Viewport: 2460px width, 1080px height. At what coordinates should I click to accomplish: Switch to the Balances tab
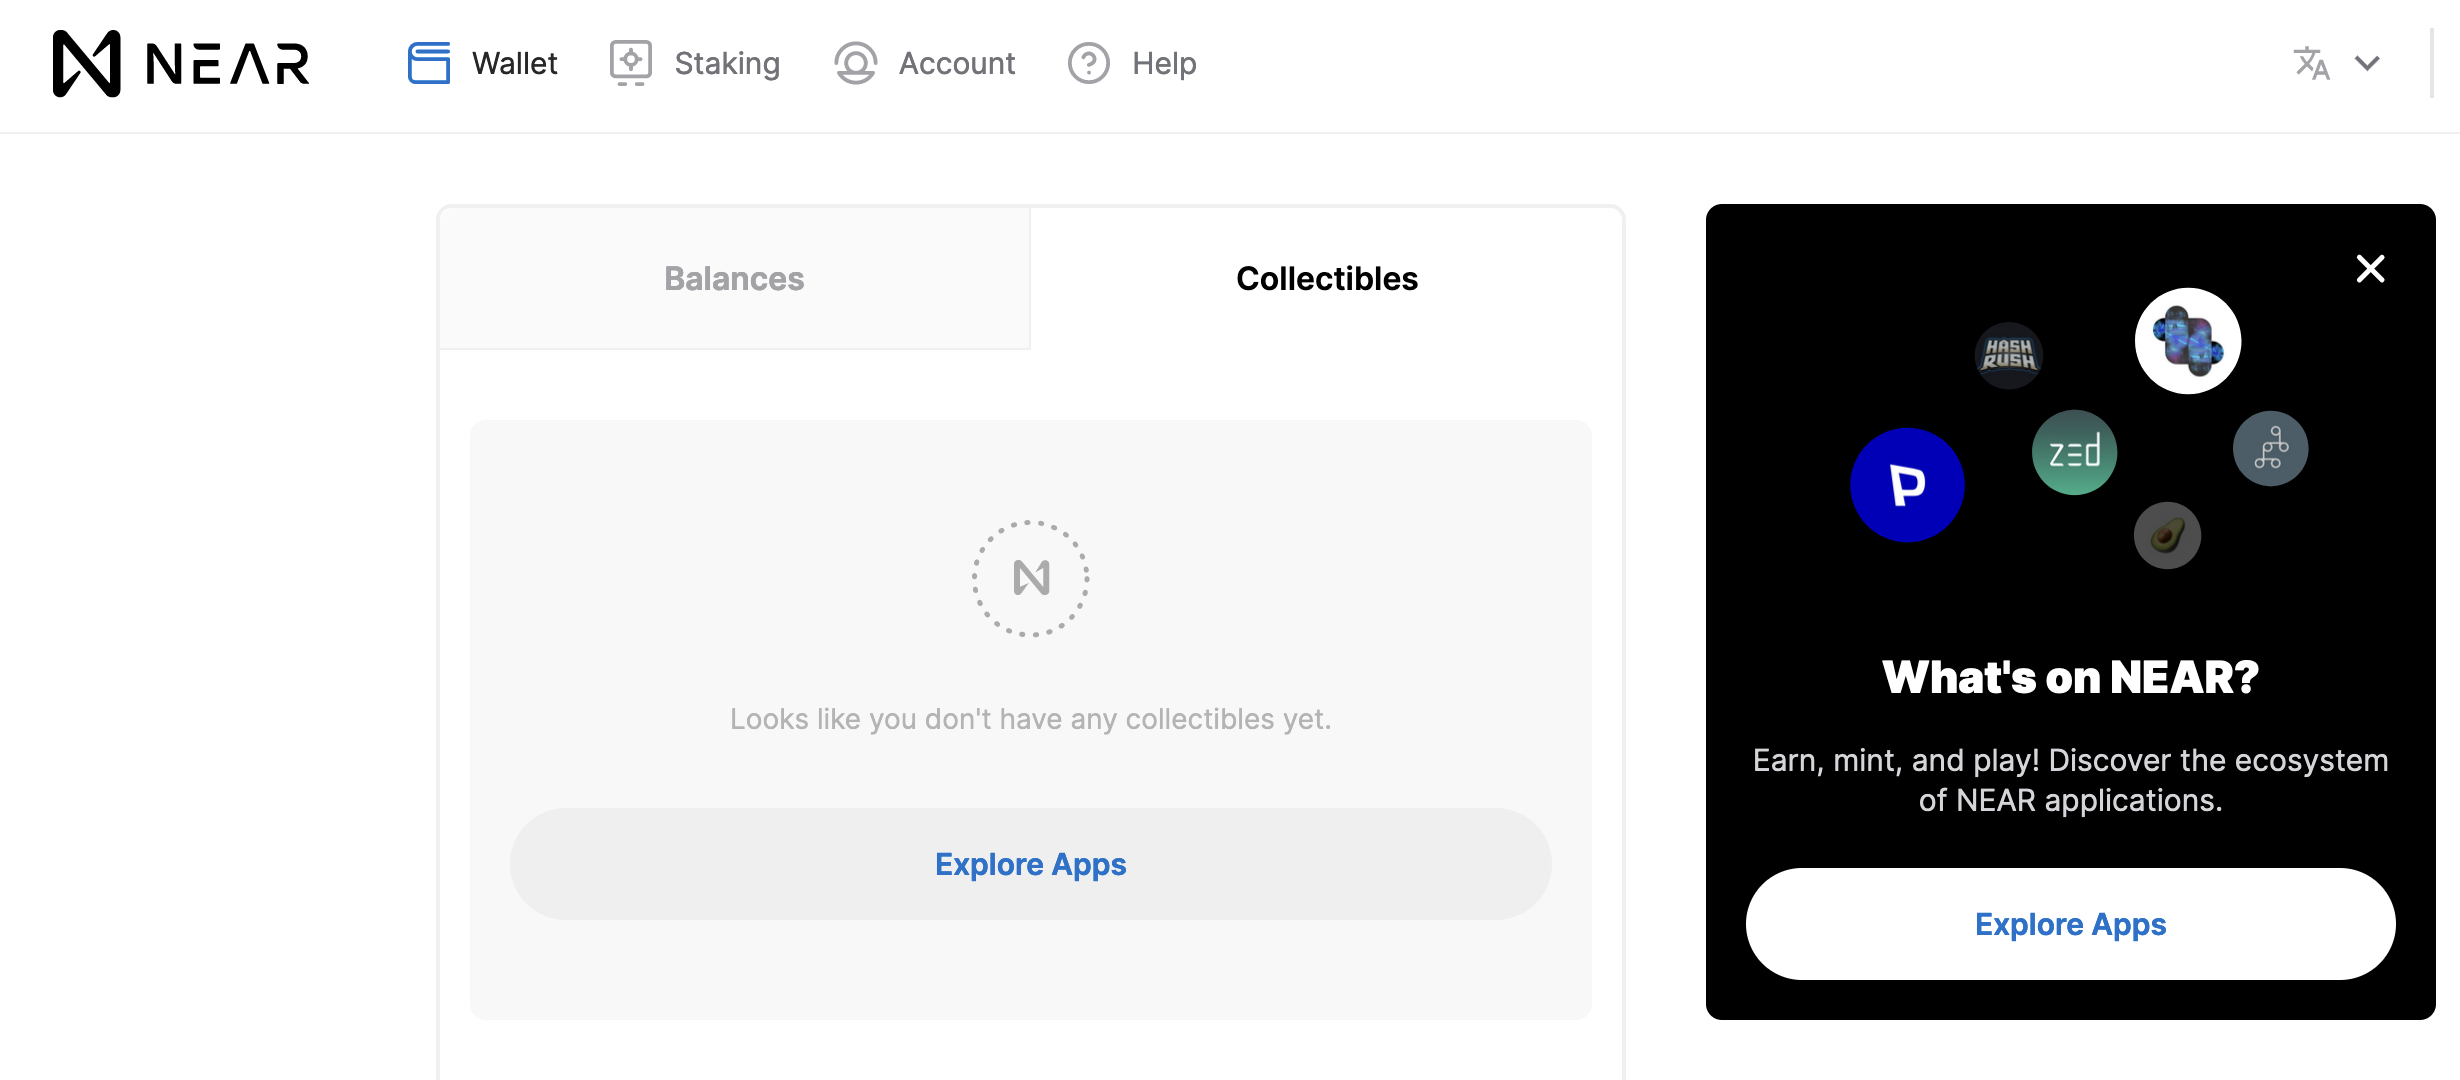pos(734,278)
